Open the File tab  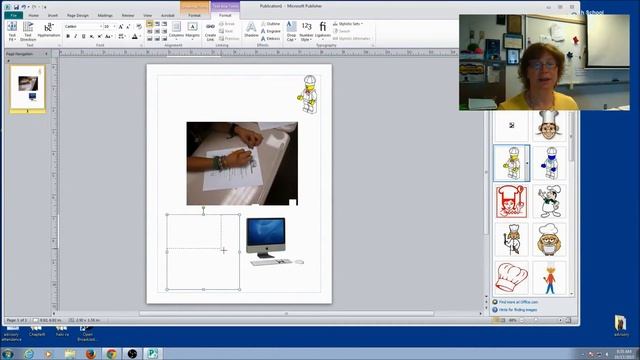(13, 16)
